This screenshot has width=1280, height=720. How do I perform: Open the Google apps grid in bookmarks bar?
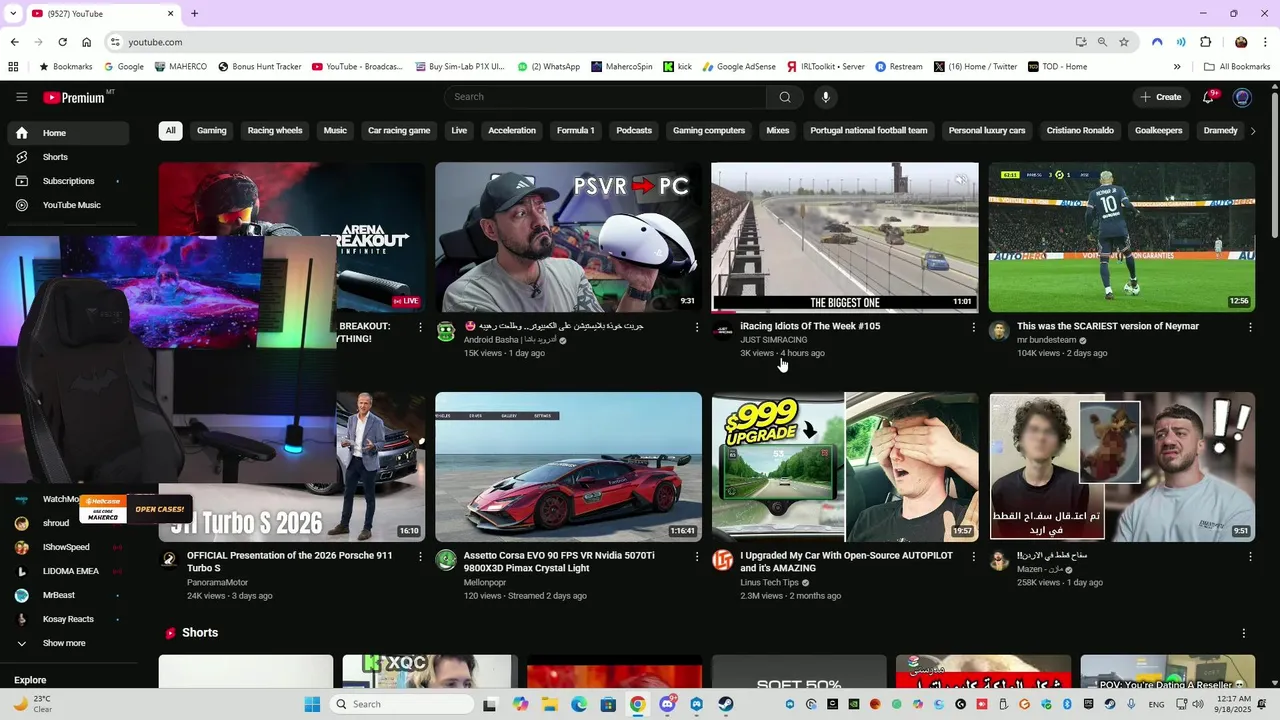(13, 67)
